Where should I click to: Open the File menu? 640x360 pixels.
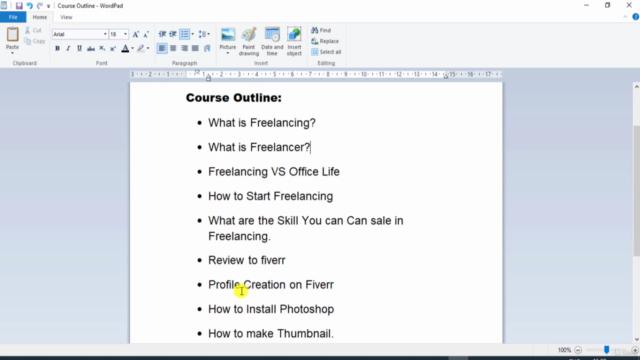tap(13, 17)
